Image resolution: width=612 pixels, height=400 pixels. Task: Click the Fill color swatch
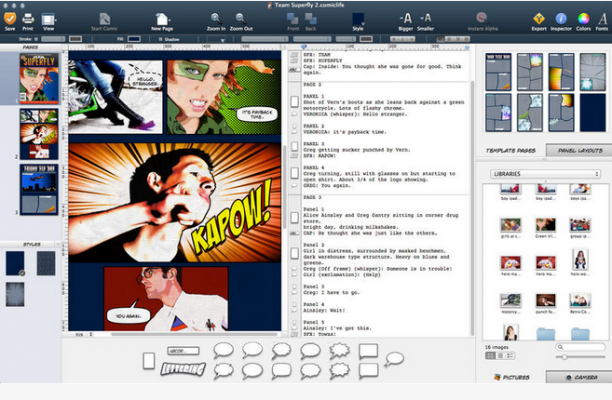point(134,39)
